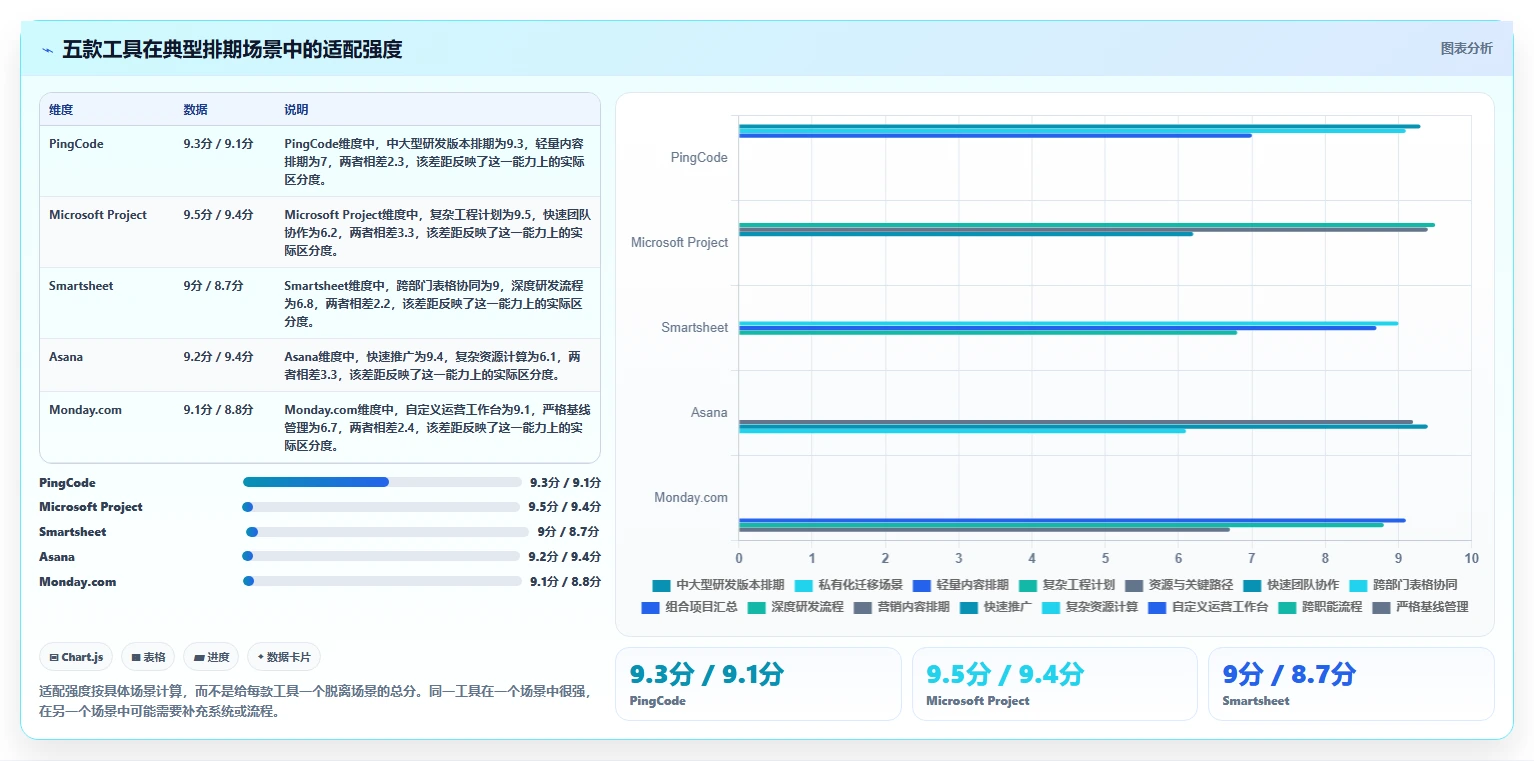Click the Chart.js tag
The image size is (1534, 761).
point(77,657)
